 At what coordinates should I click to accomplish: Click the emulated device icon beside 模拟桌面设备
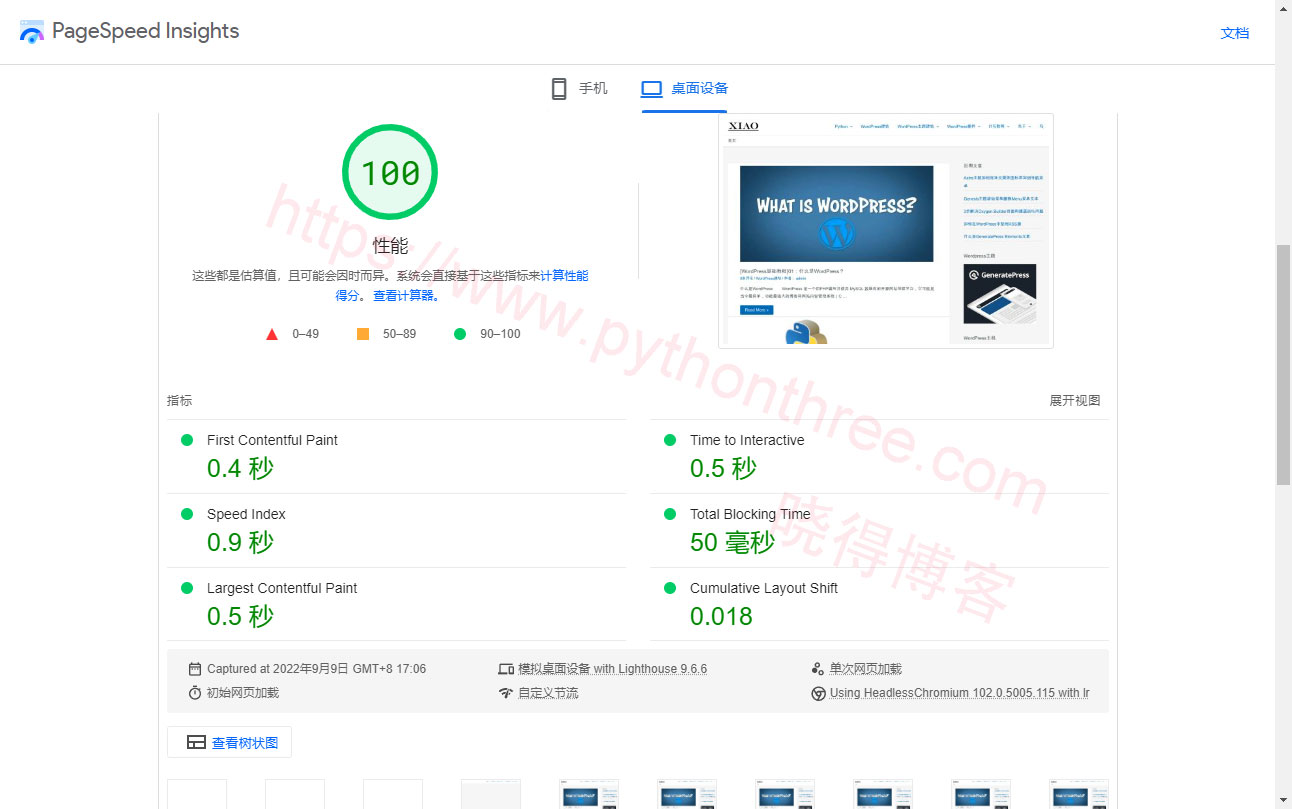coord(506,669)
